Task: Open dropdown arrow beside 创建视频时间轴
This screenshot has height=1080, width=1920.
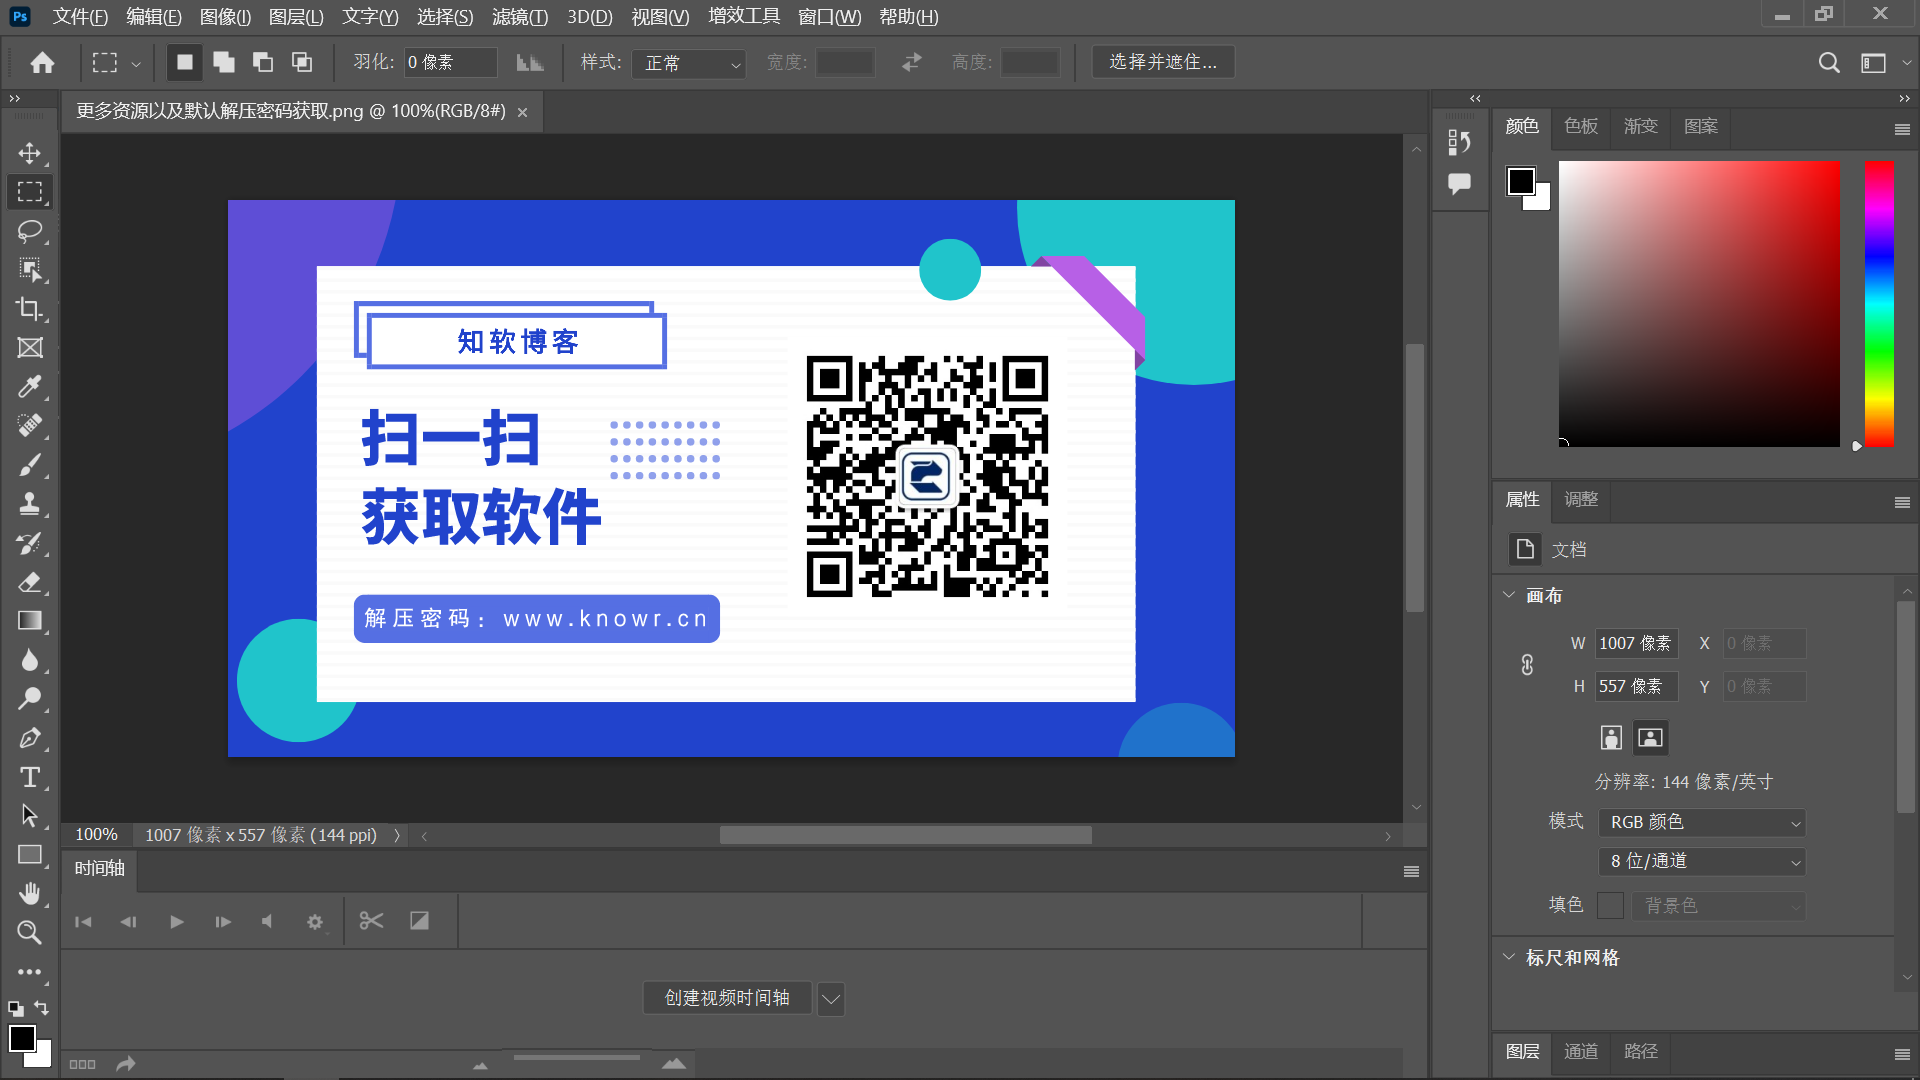Action: pos(831,998)
